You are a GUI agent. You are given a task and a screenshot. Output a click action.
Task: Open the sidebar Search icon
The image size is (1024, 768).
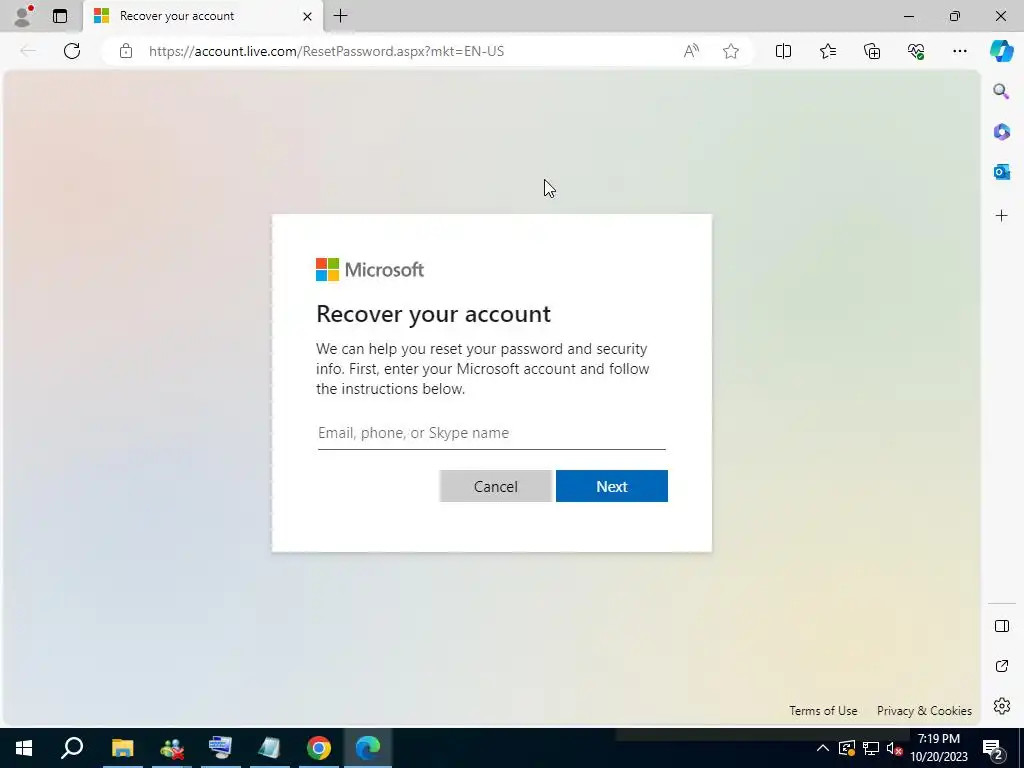1001,91
